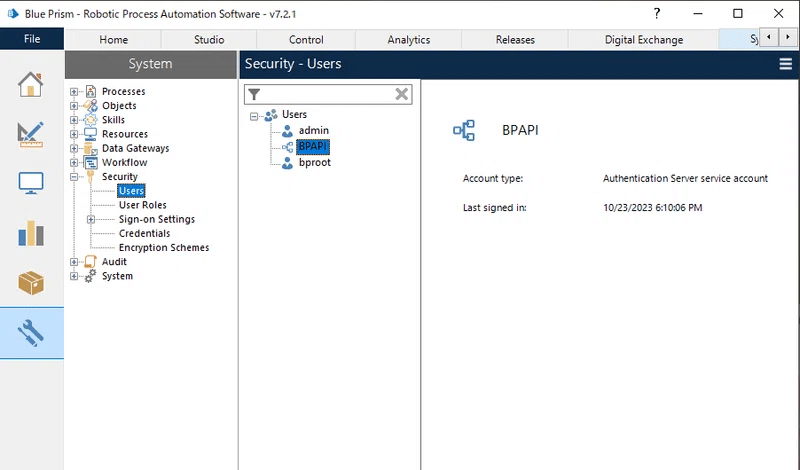Switch to the Analytics tab
800x470 pixels.
tap(409, 40)
